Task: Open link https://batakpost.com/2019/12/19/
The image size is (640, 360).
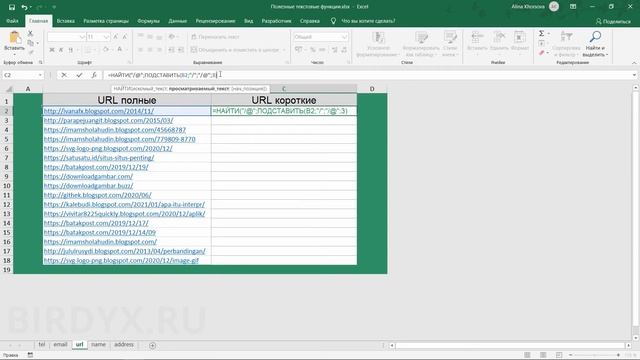Action: point(96,167)
